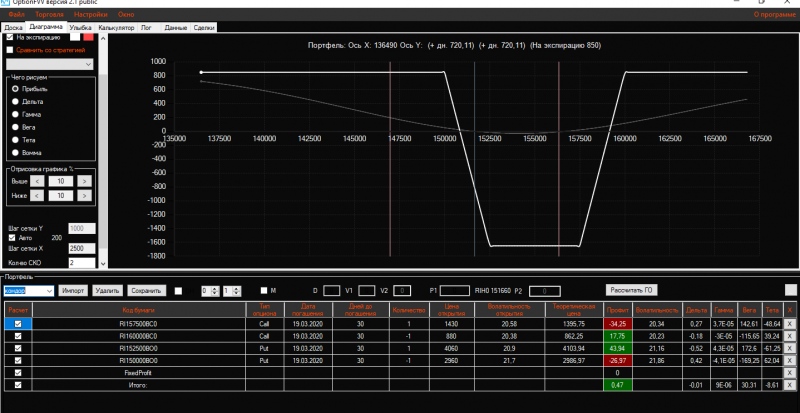Open the Настройки menu

tap(90, 15)
